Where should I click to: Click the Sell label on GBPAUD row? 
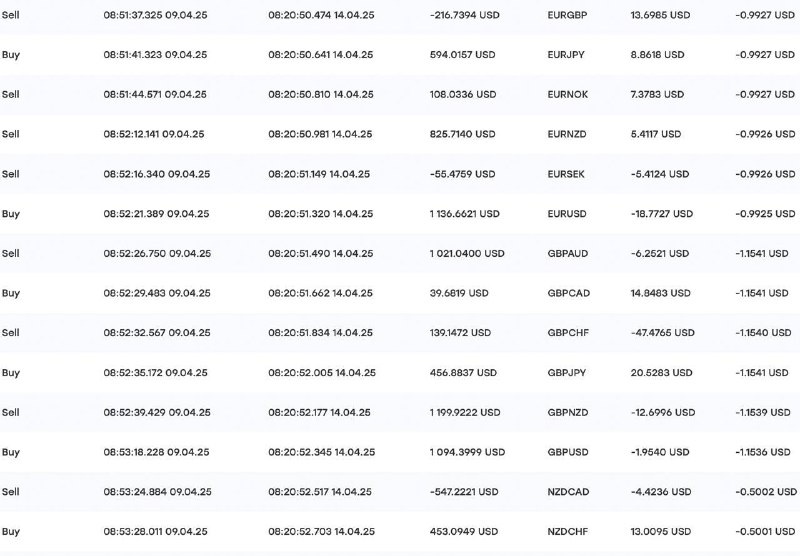click(x=11, y=254)
